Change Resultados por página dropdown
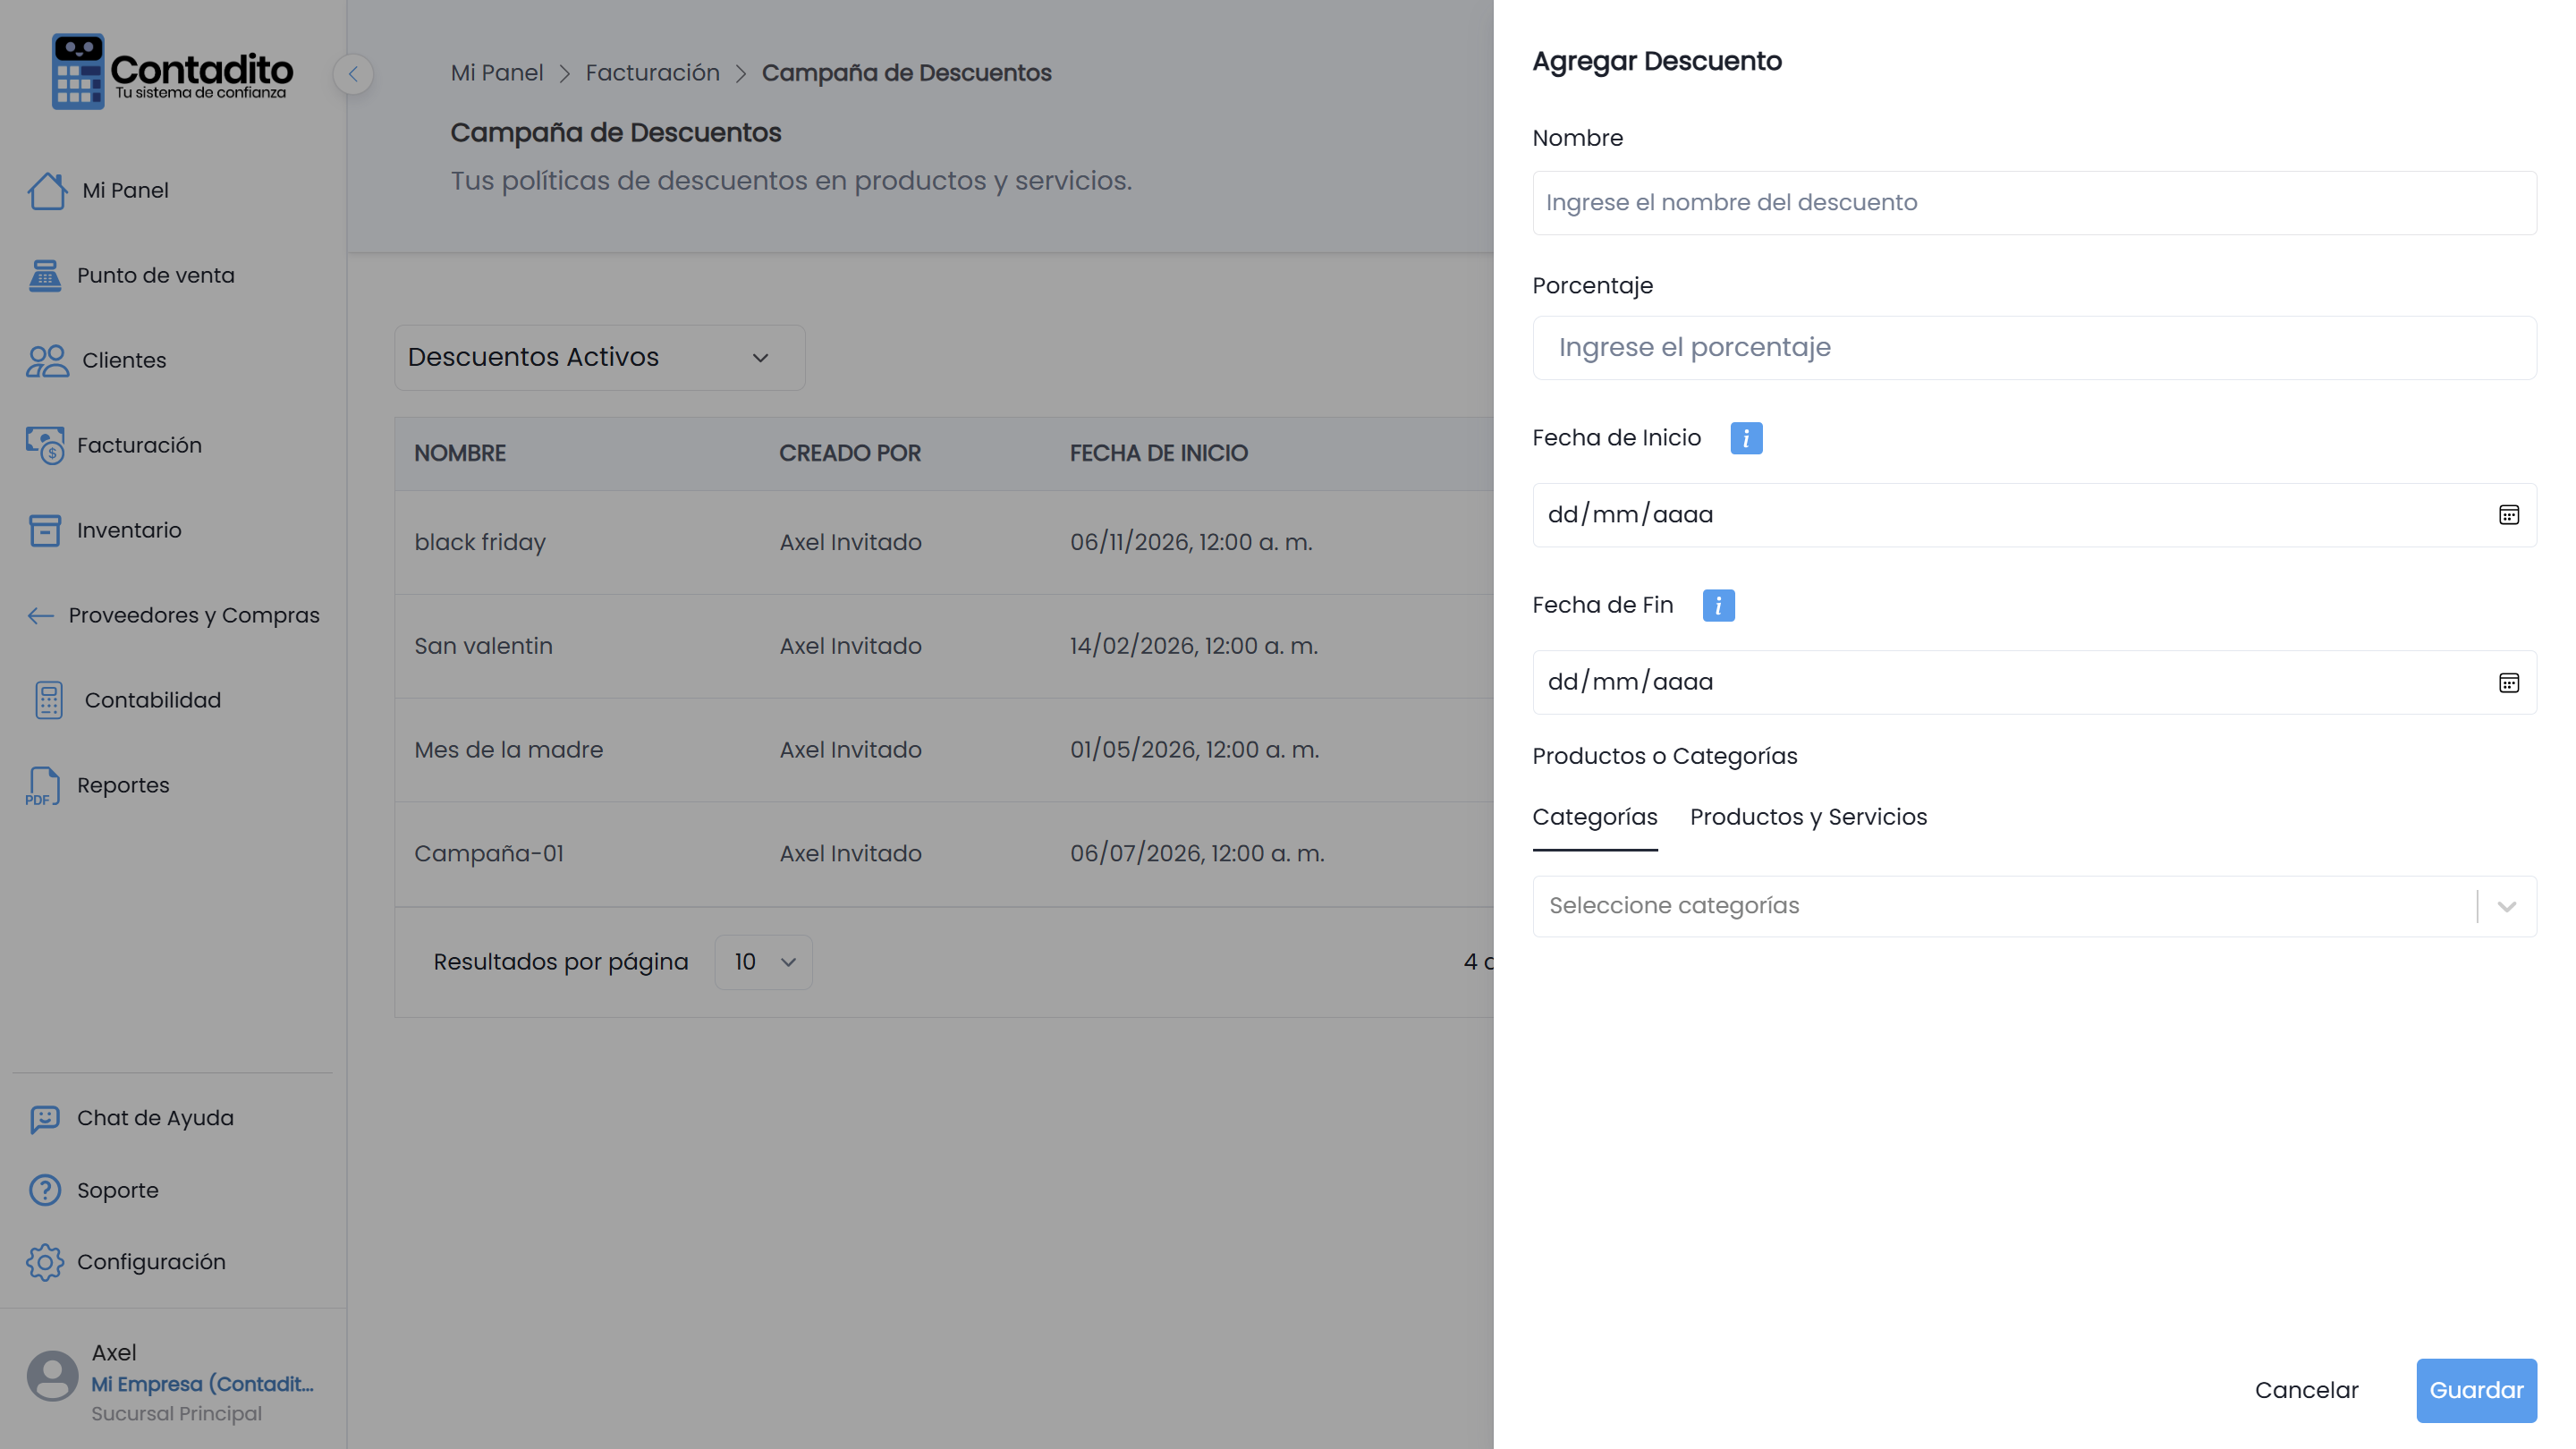This screenshot has height=1449, width=2576. pos(763,962)
